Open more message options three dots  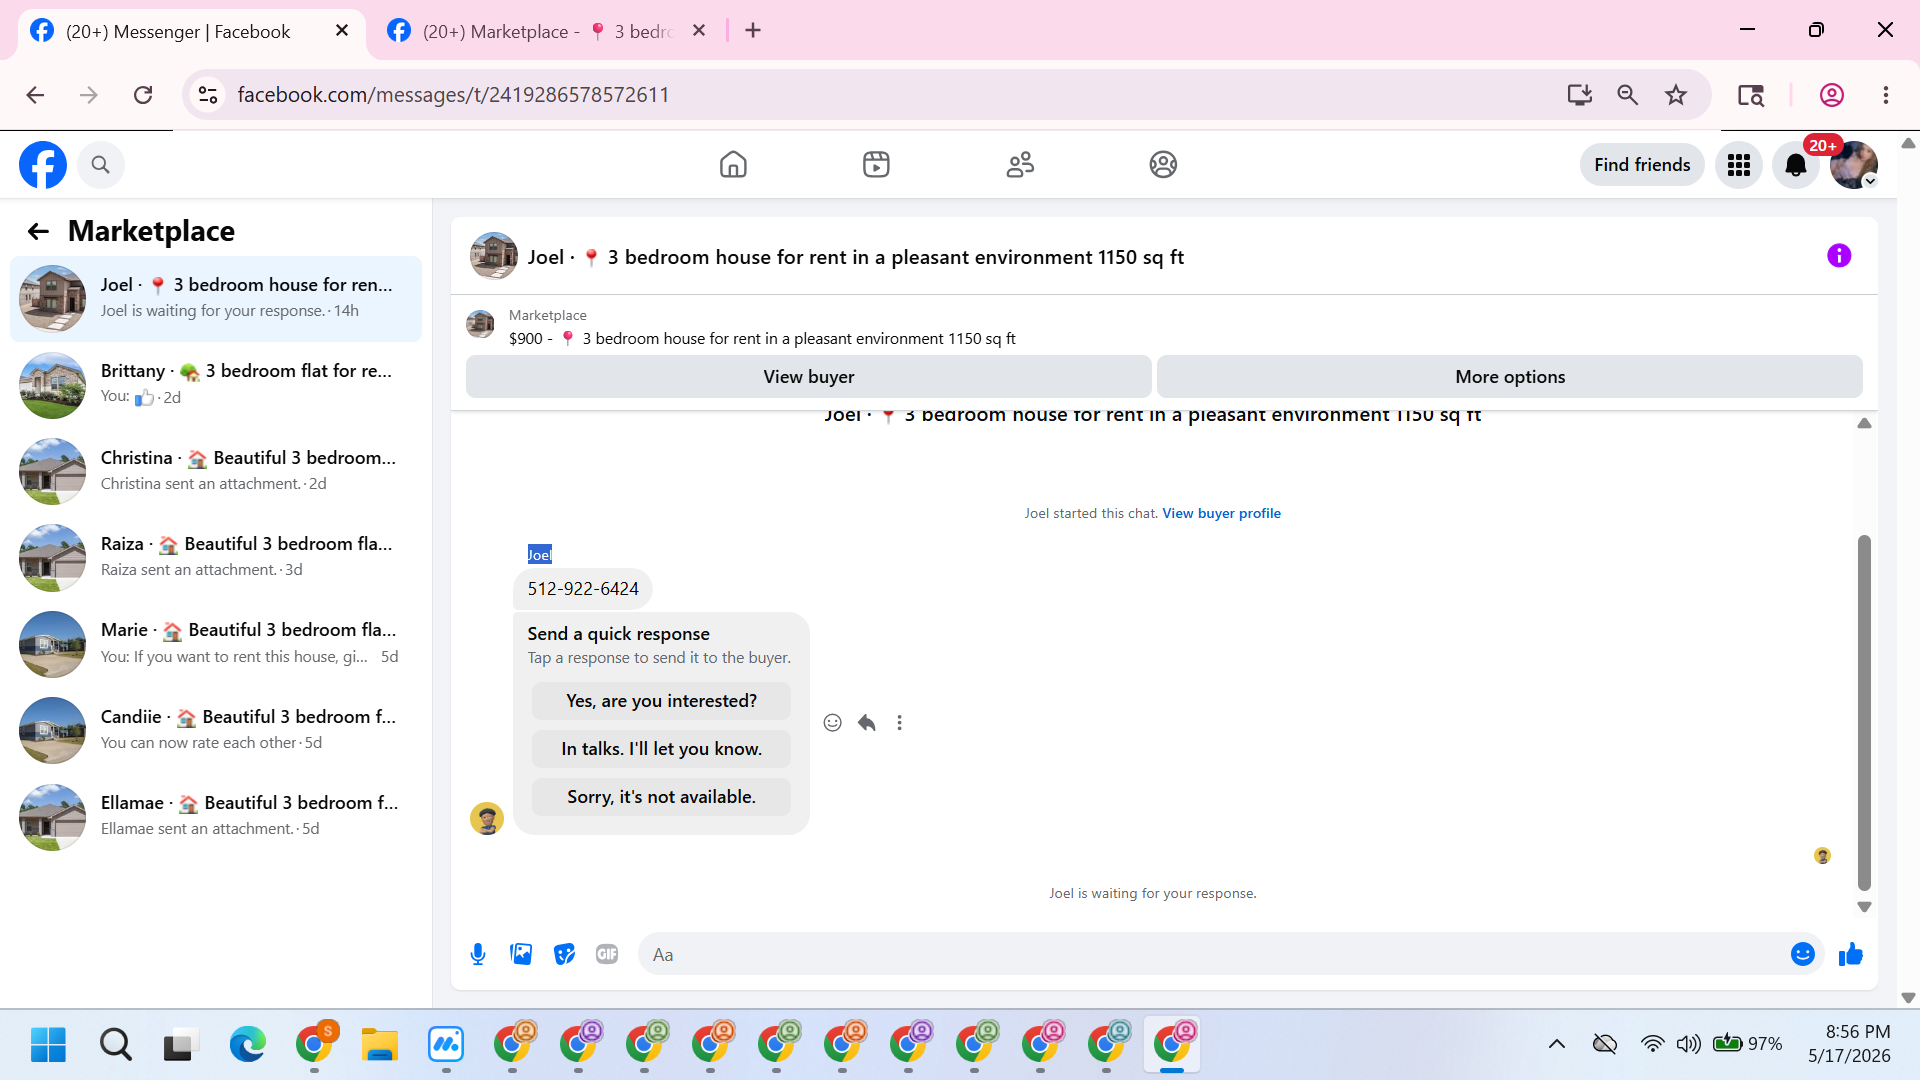pos(900,723)
